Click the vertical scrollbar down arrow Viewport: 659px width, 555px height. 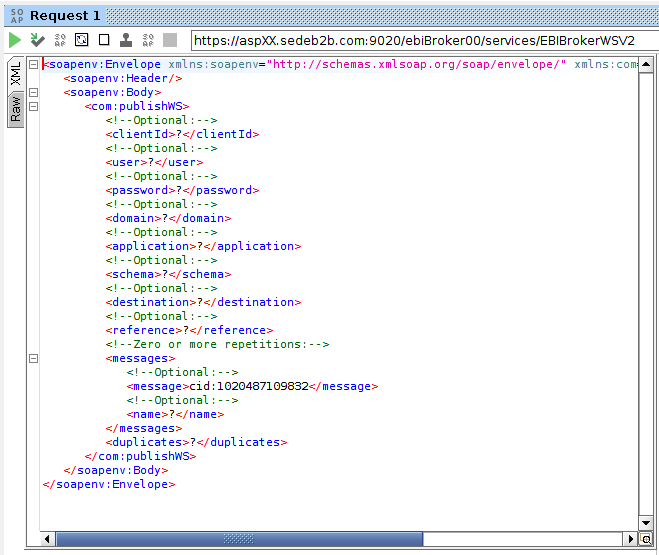pos(646,522)
